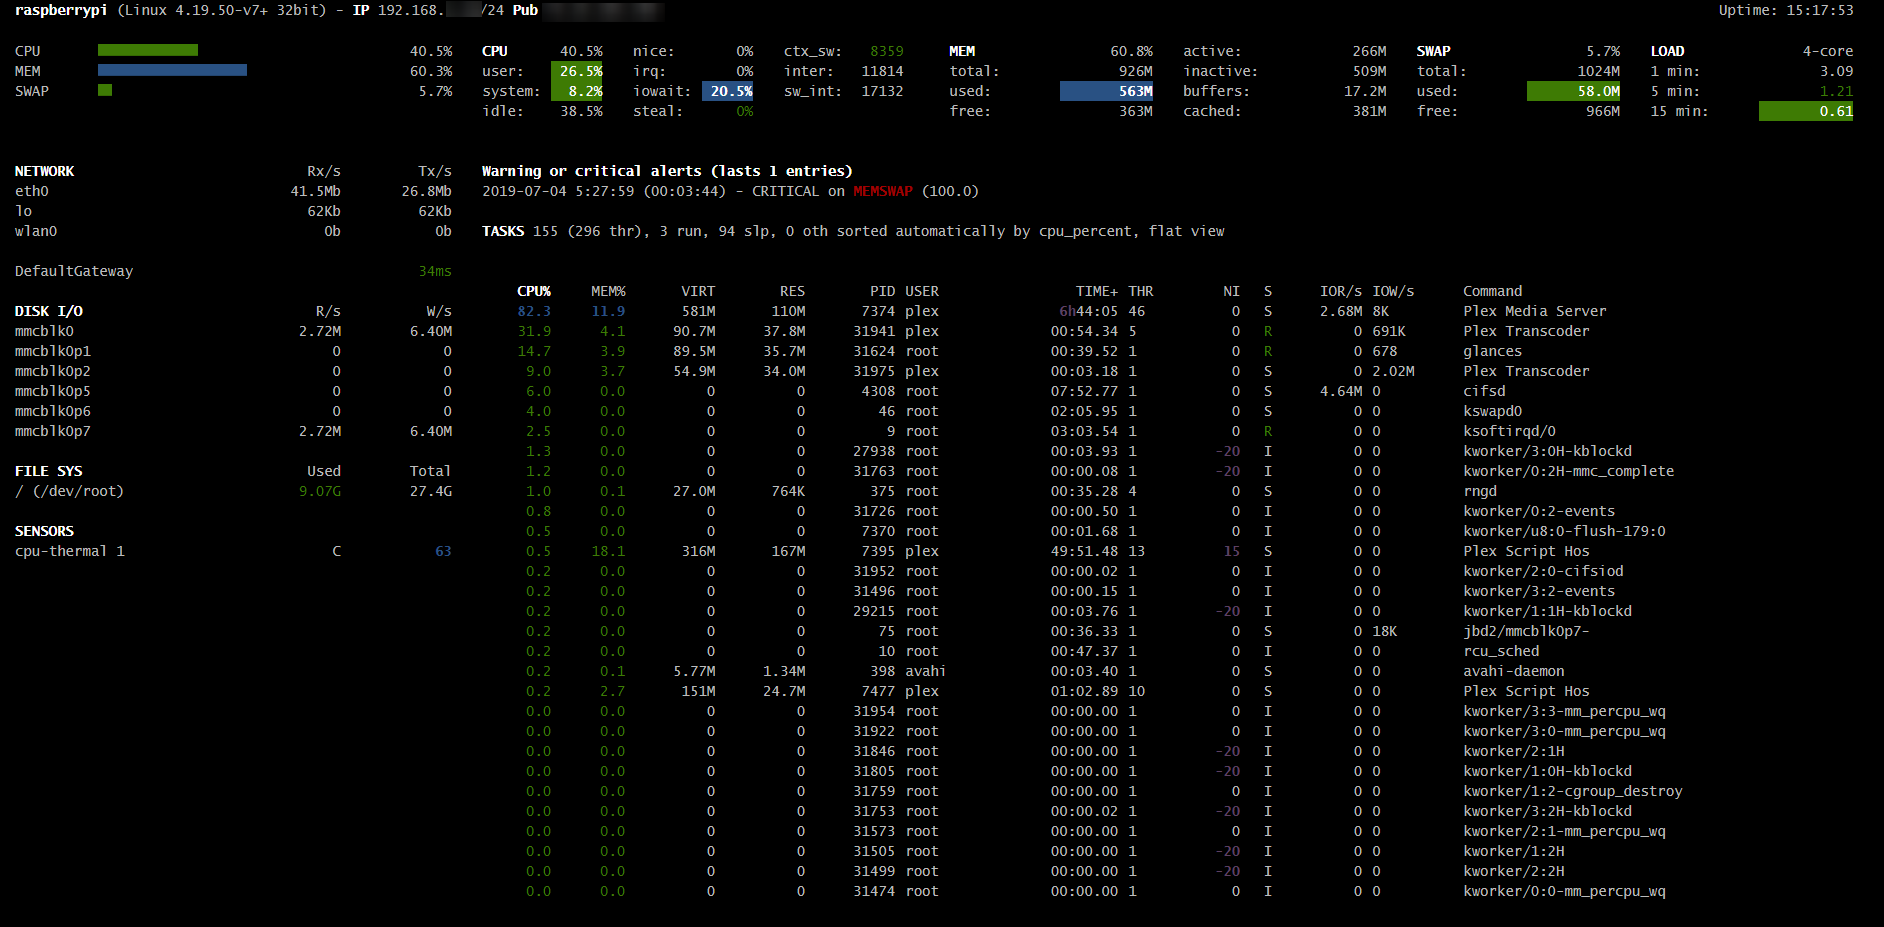Image resolution: width=1884 pixels, height=927 pixels.
Task: Click the LOAD 15 min value 0.61
Action: coord(1806,111)
